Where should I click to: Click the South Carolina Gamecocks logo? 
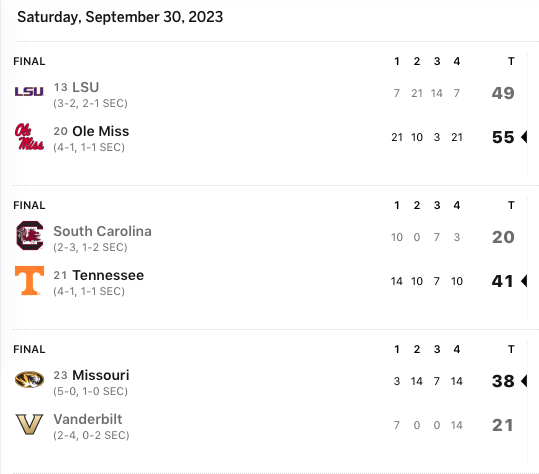point(30,235)
